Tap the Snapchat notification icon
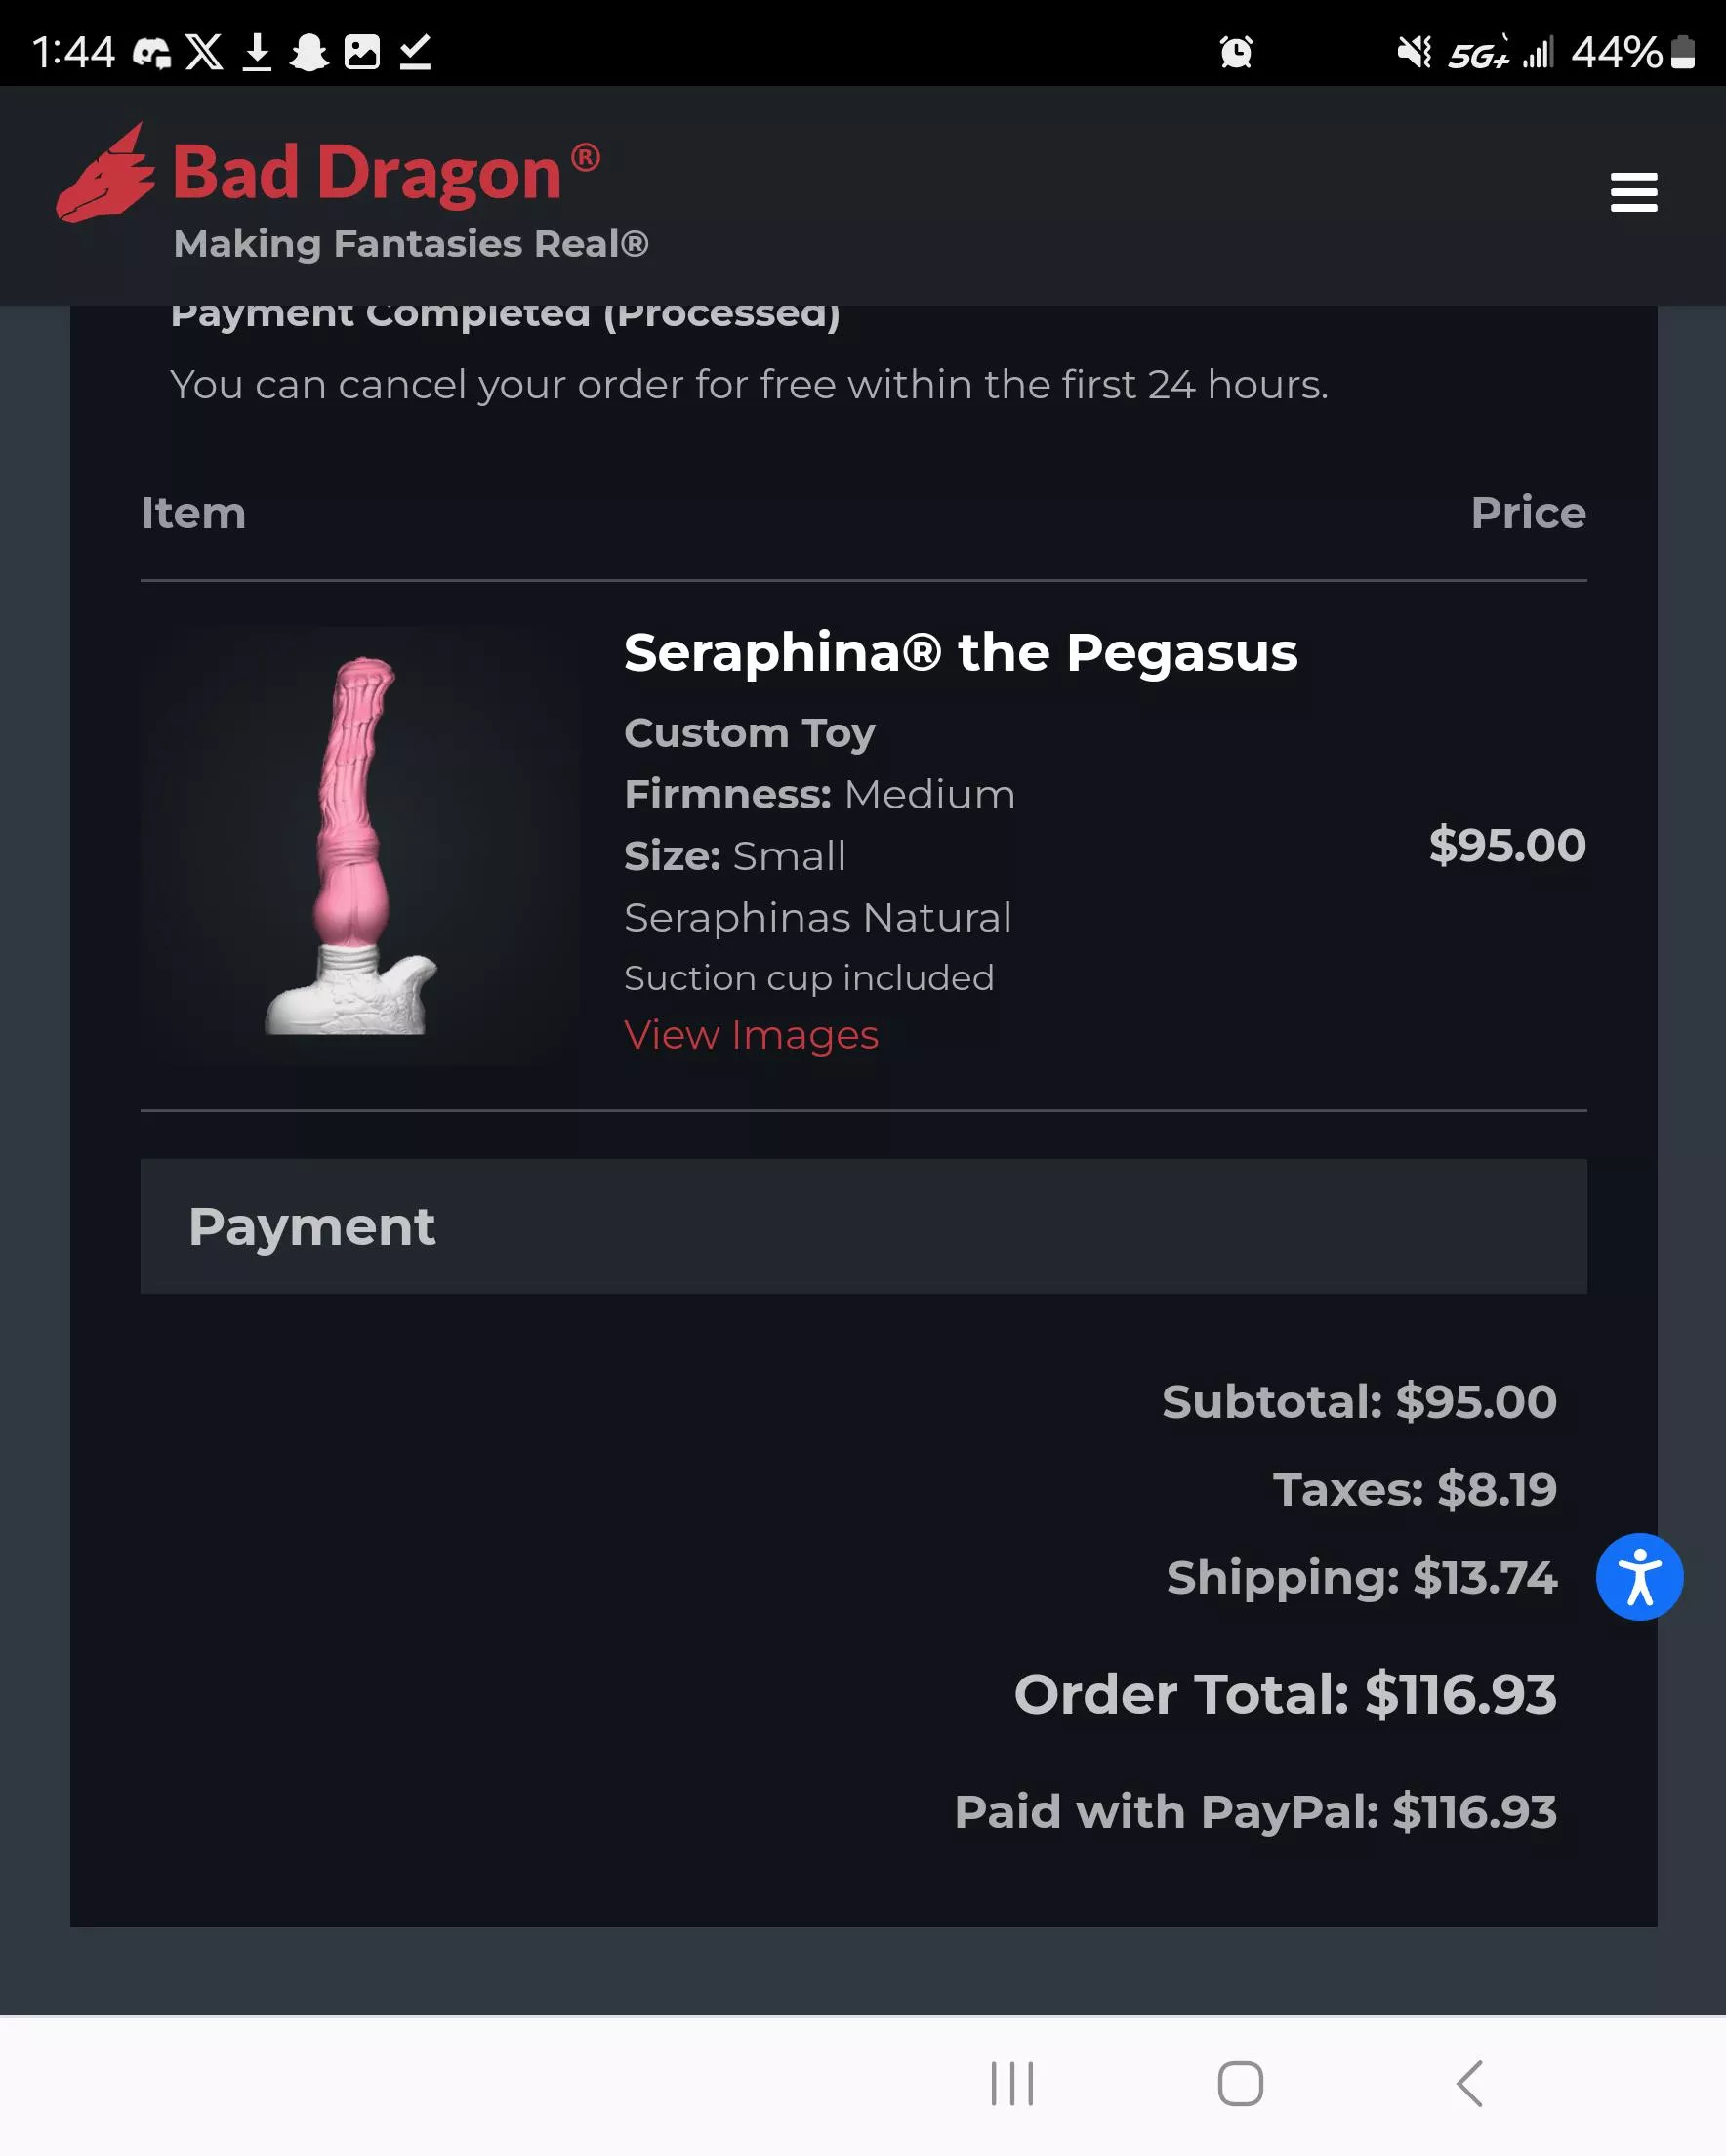1726x2156 pixels. point(311,52)
